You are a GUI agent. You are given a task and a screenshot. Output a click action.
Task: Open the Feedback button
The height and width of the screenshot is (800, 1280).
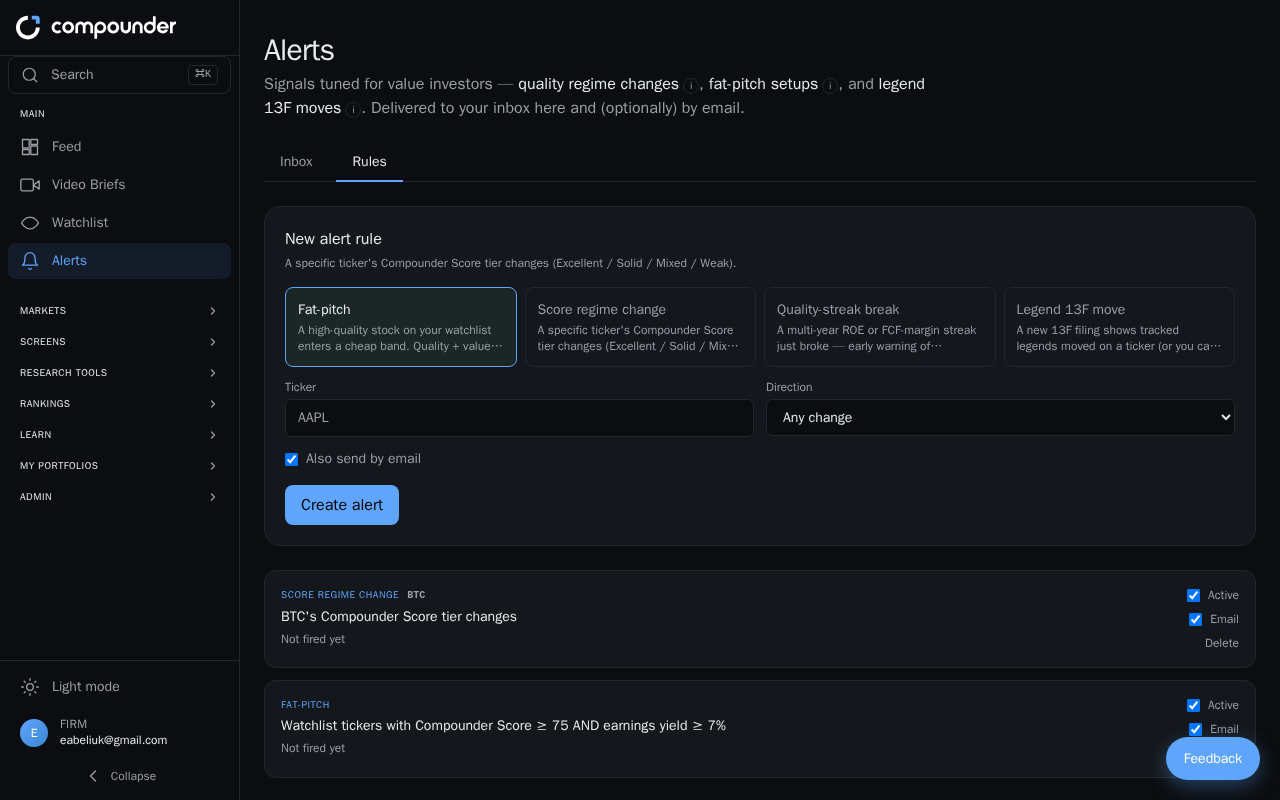point(1213,759)
